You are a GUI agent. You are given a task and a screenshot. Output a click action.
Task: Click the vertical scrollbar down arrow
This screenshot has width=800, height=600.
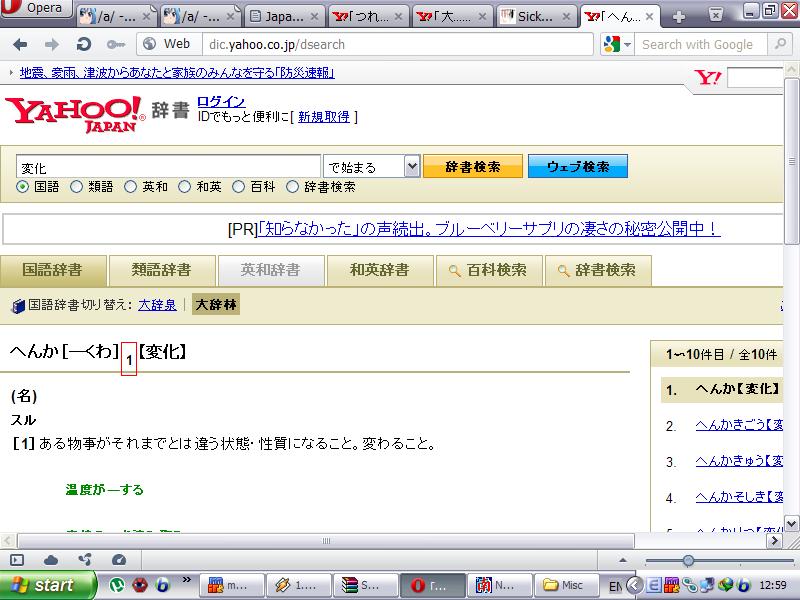pyautogui.click(x=791, y=524)
